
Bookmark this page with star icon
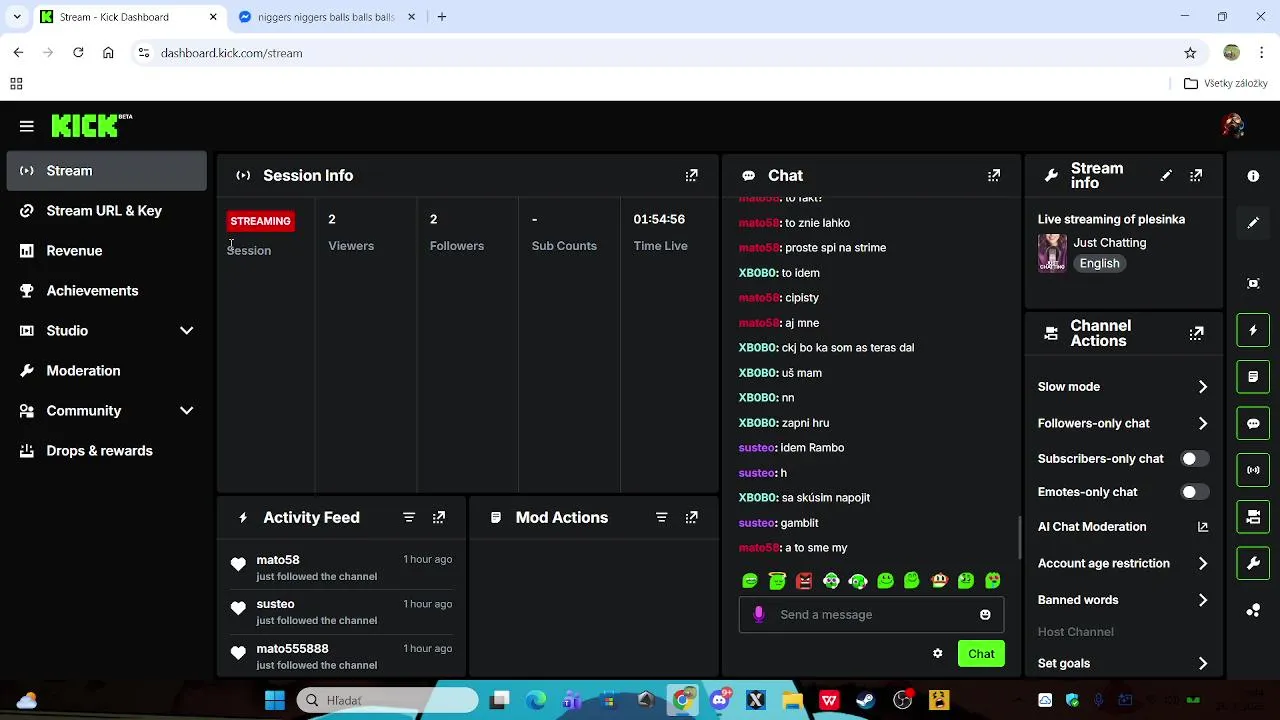[1190, 53]
